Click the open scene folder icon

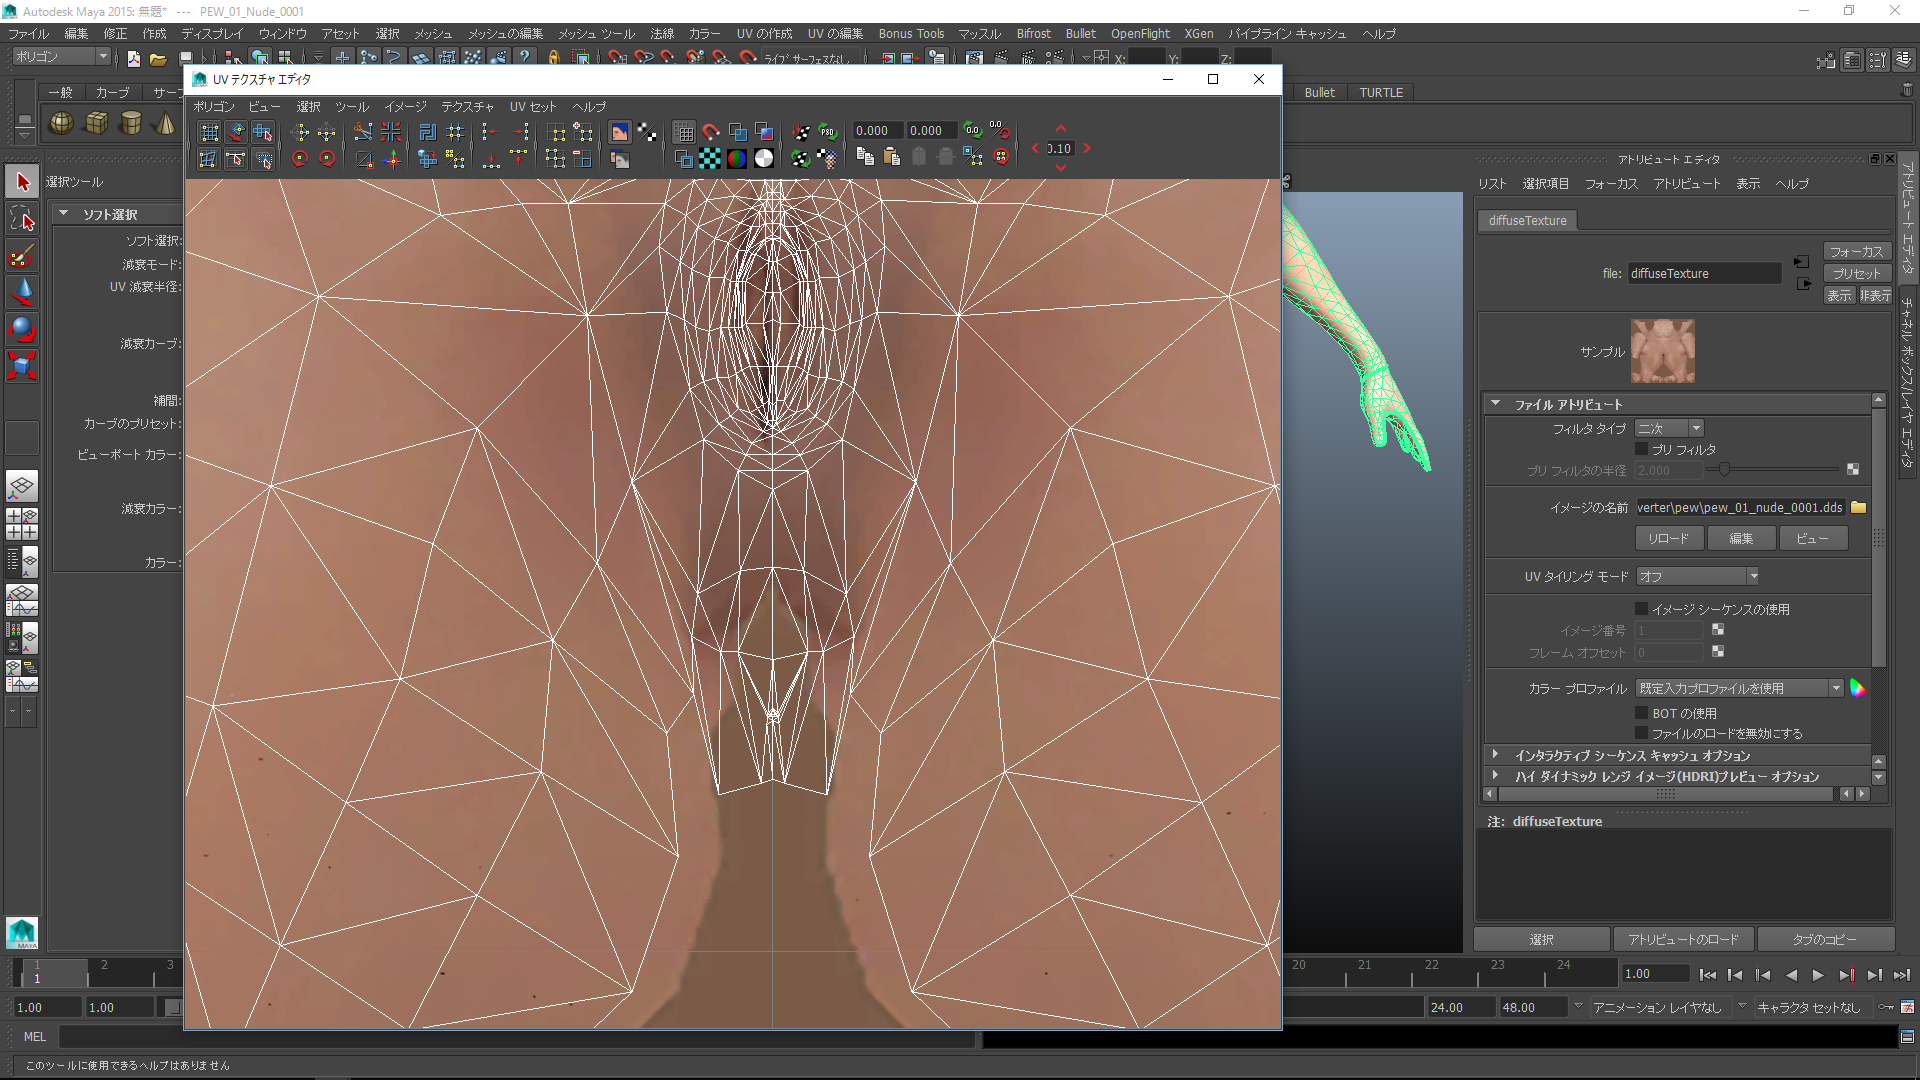coord(158,59)
